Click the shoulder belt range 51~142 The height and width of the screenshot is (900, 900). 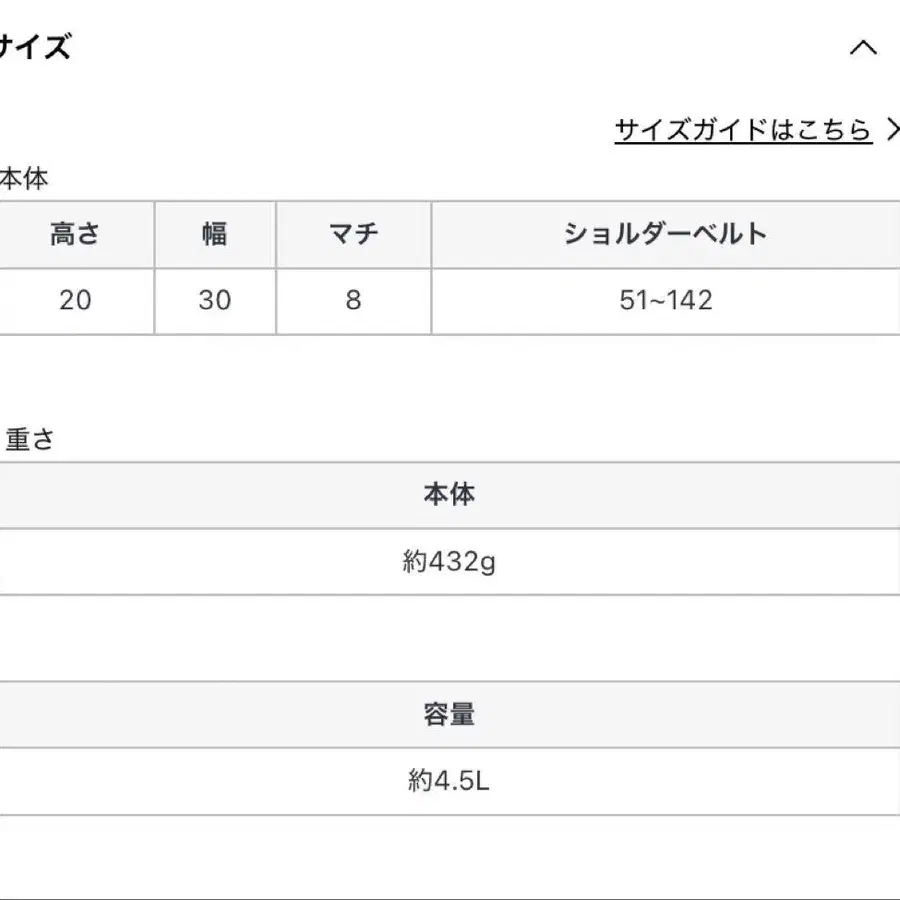tap(666, 300)
